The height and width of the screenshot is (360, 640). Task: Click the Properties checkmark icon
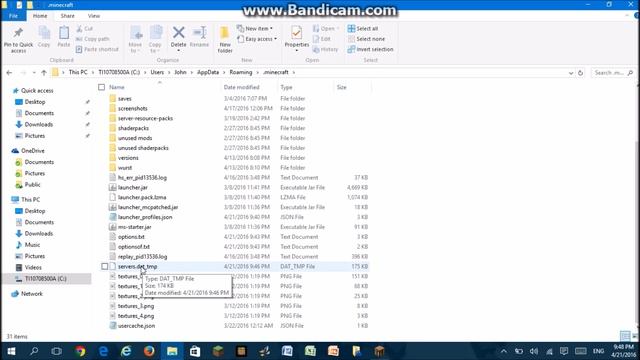coord(297,33)
